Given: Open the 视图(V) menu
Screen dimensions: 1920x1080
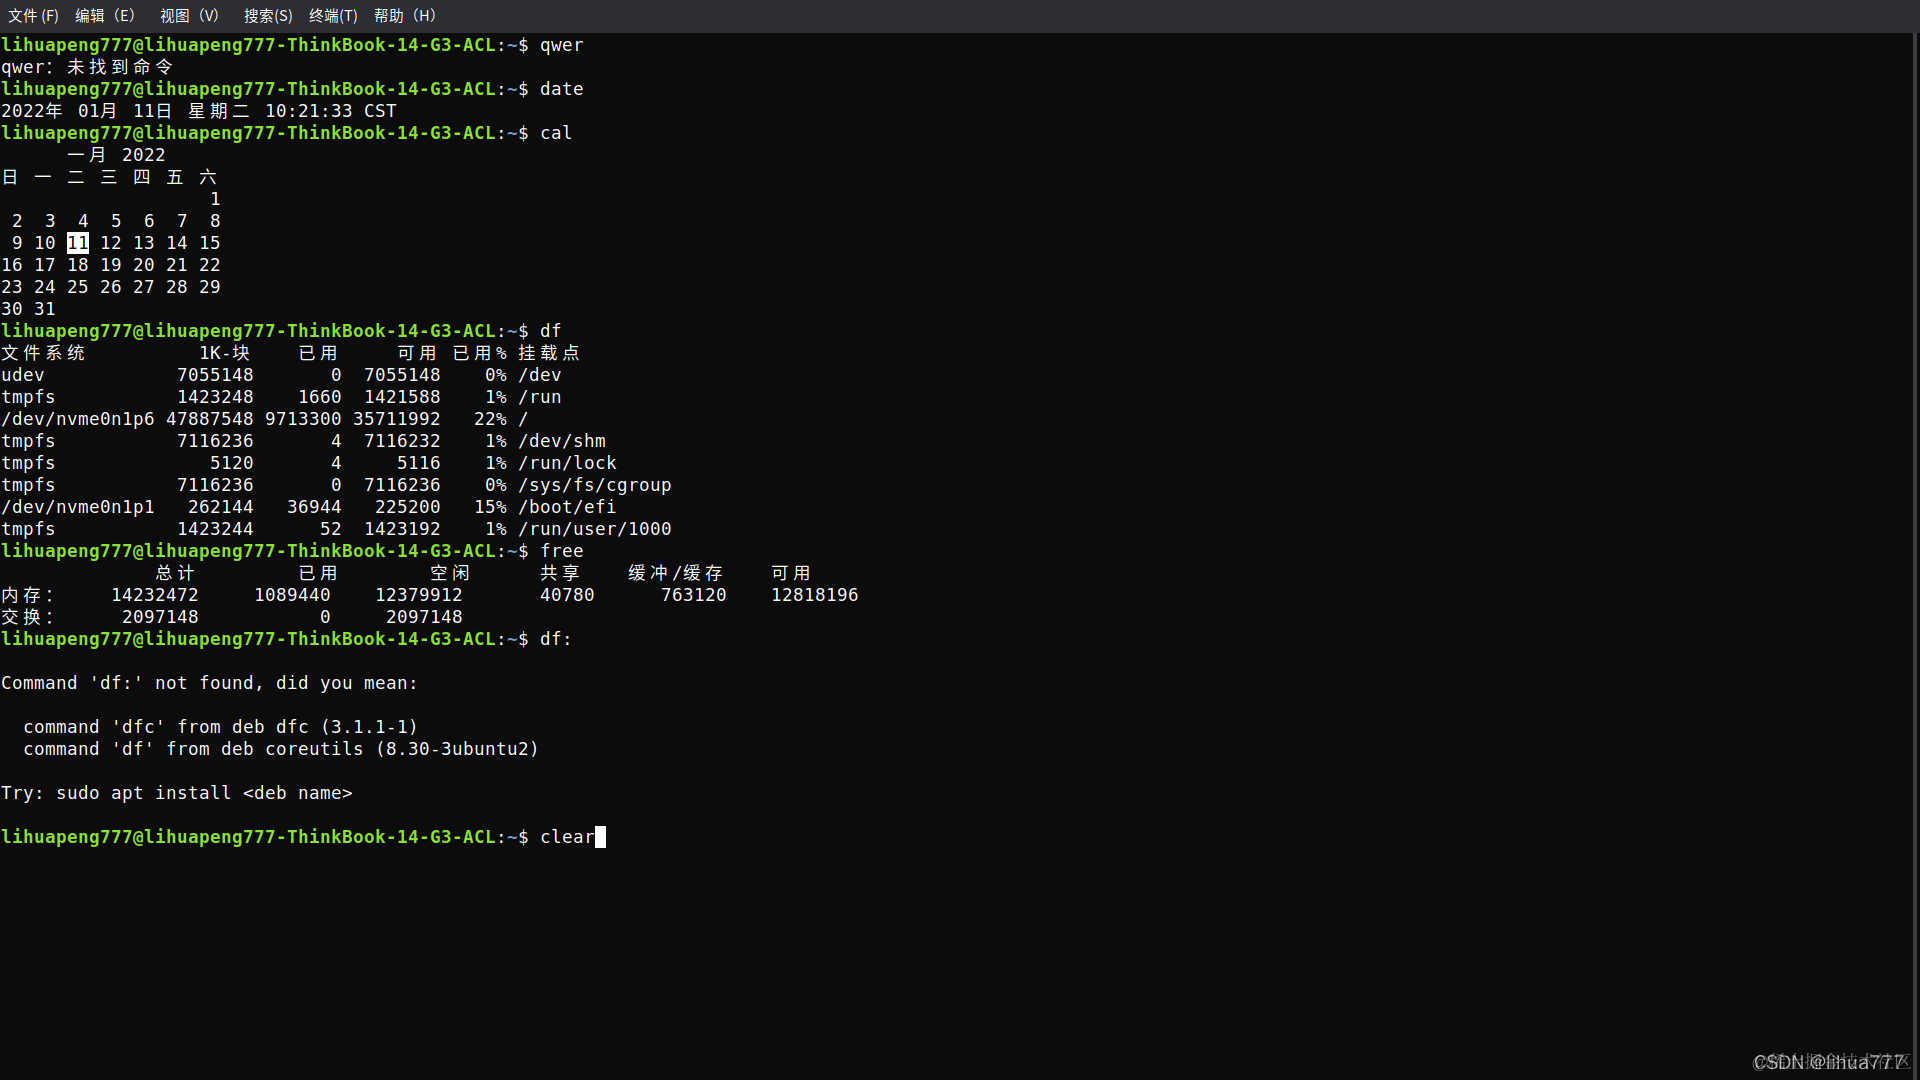Looking at the screenshot, I should [189, 16].
